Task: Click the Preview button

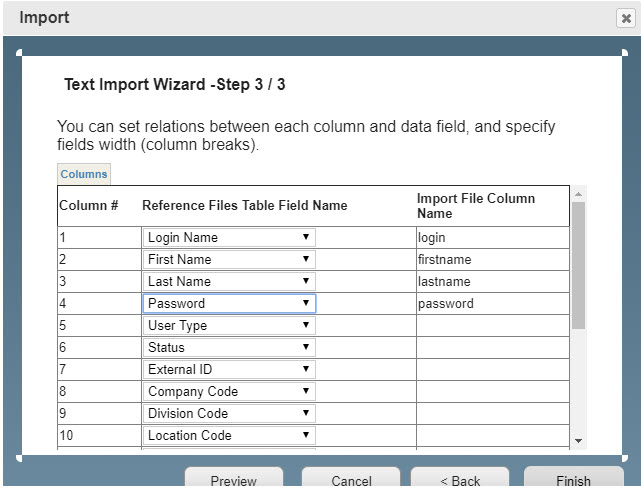Action: coord(234,477)
